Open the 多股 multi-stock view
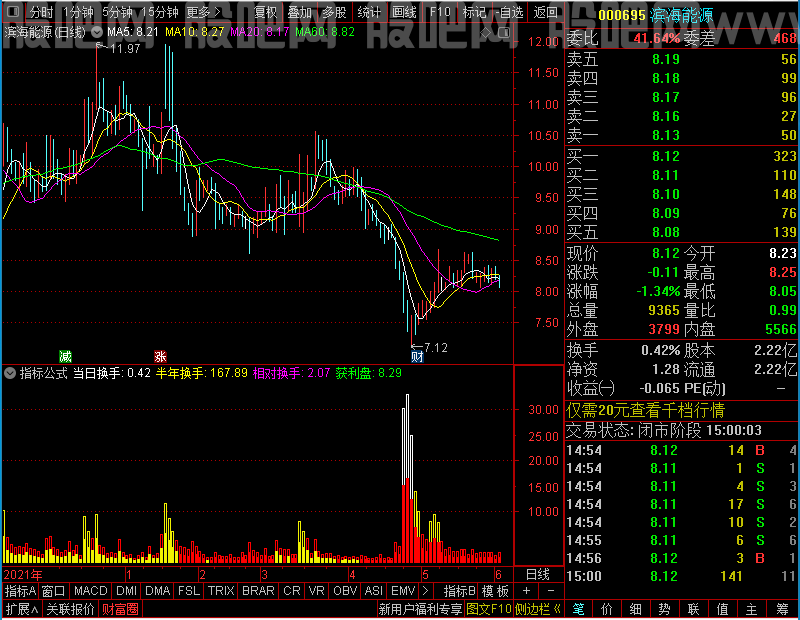This screenshot has height=620, width=800. point(335,12)
